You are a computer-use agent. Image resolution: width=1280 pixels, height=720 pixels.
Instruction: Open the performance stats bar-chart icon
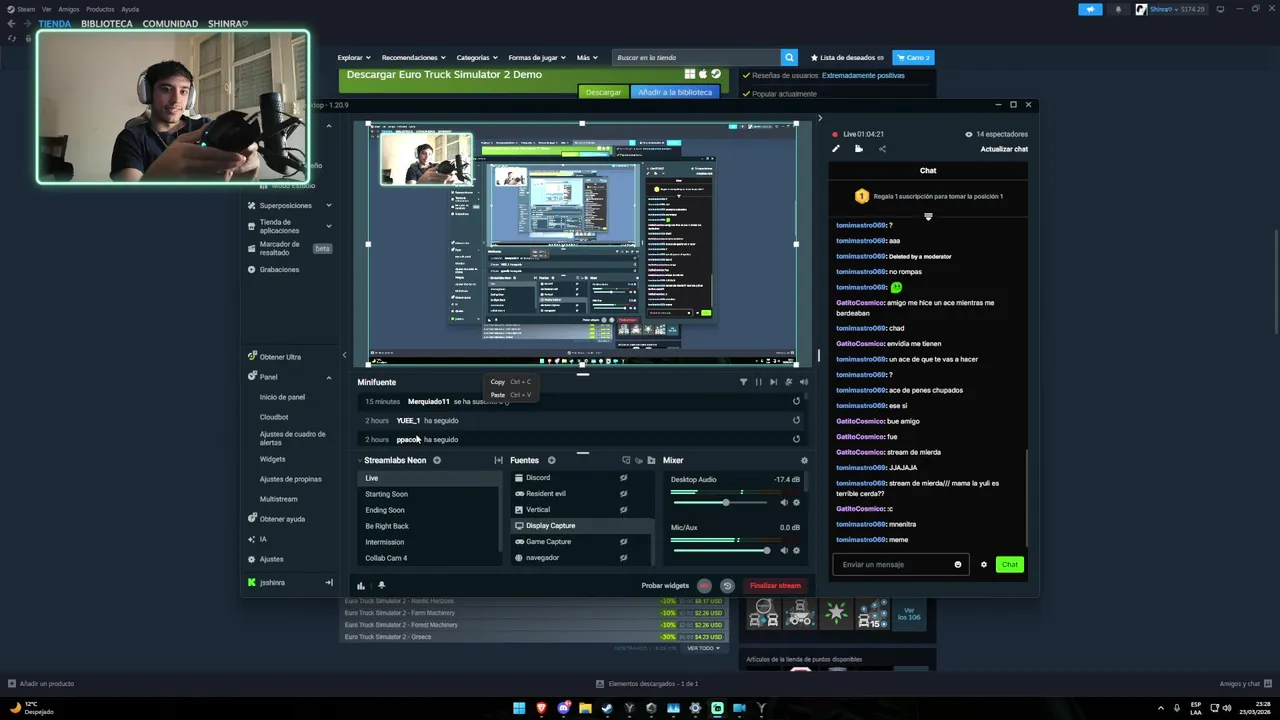point(361,586)
